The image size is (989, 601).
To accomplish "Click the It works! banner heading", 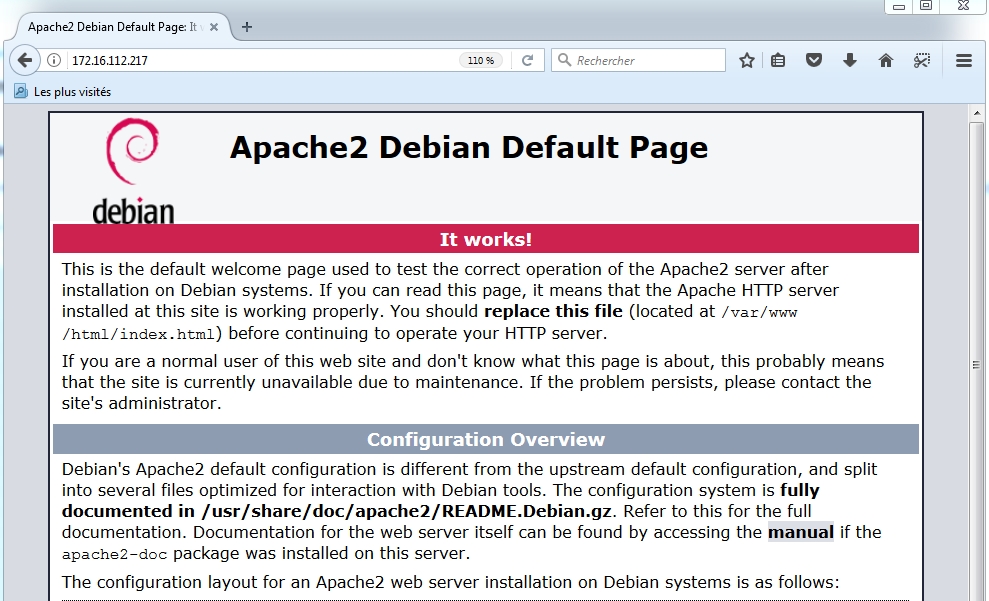I will pos(486,239).
